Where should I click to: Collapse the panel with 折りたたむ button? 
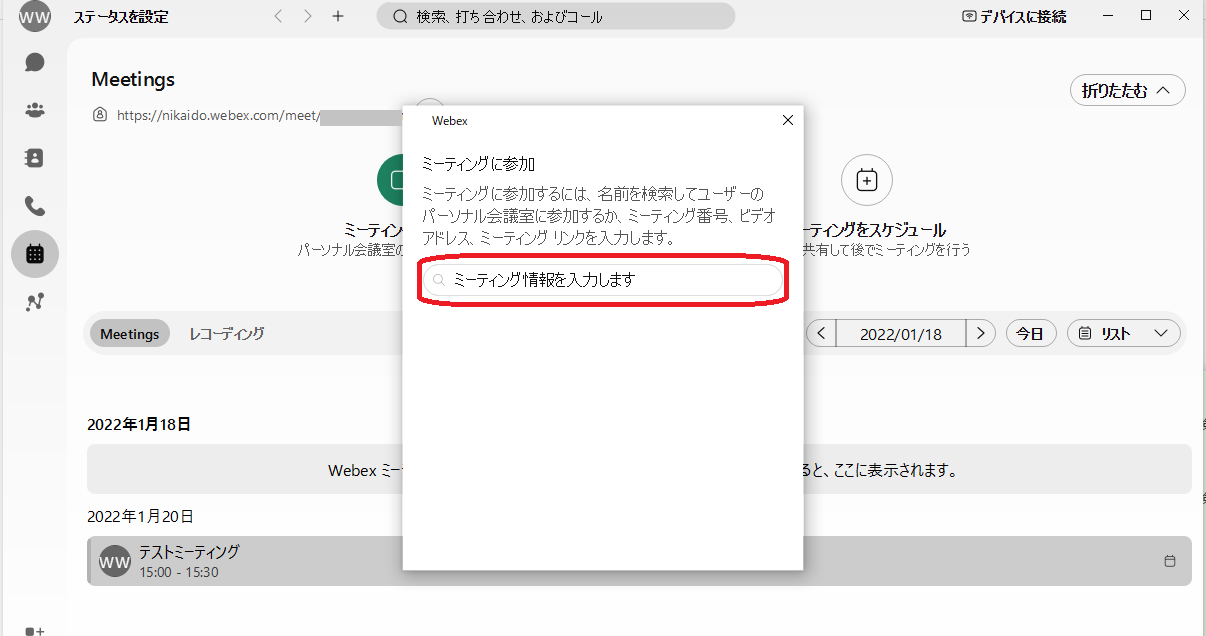click(x=1128, y=90)
